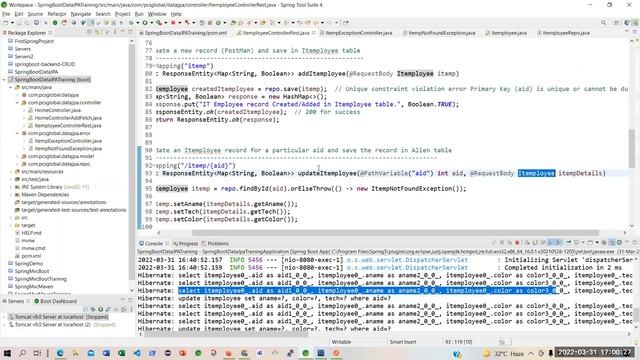Open the Project menu
This screenshot has width=640, height=360.
click(x=122, y=14)
